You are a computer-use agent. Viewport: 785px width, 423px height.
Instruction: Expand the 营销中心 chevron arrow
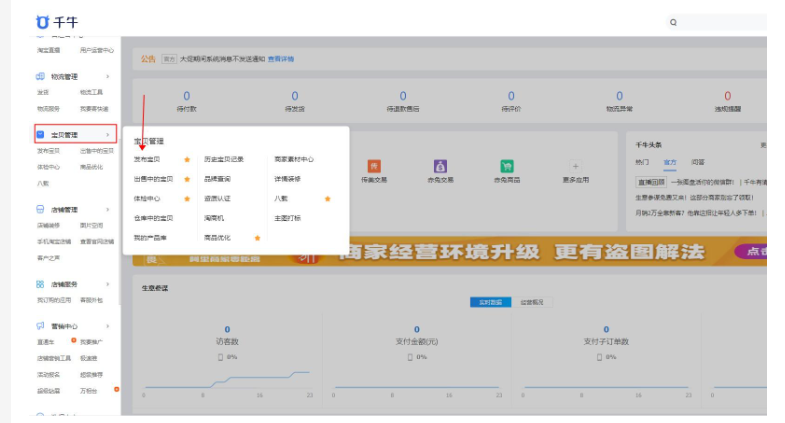pyautogui.click(x=108, y=326)
